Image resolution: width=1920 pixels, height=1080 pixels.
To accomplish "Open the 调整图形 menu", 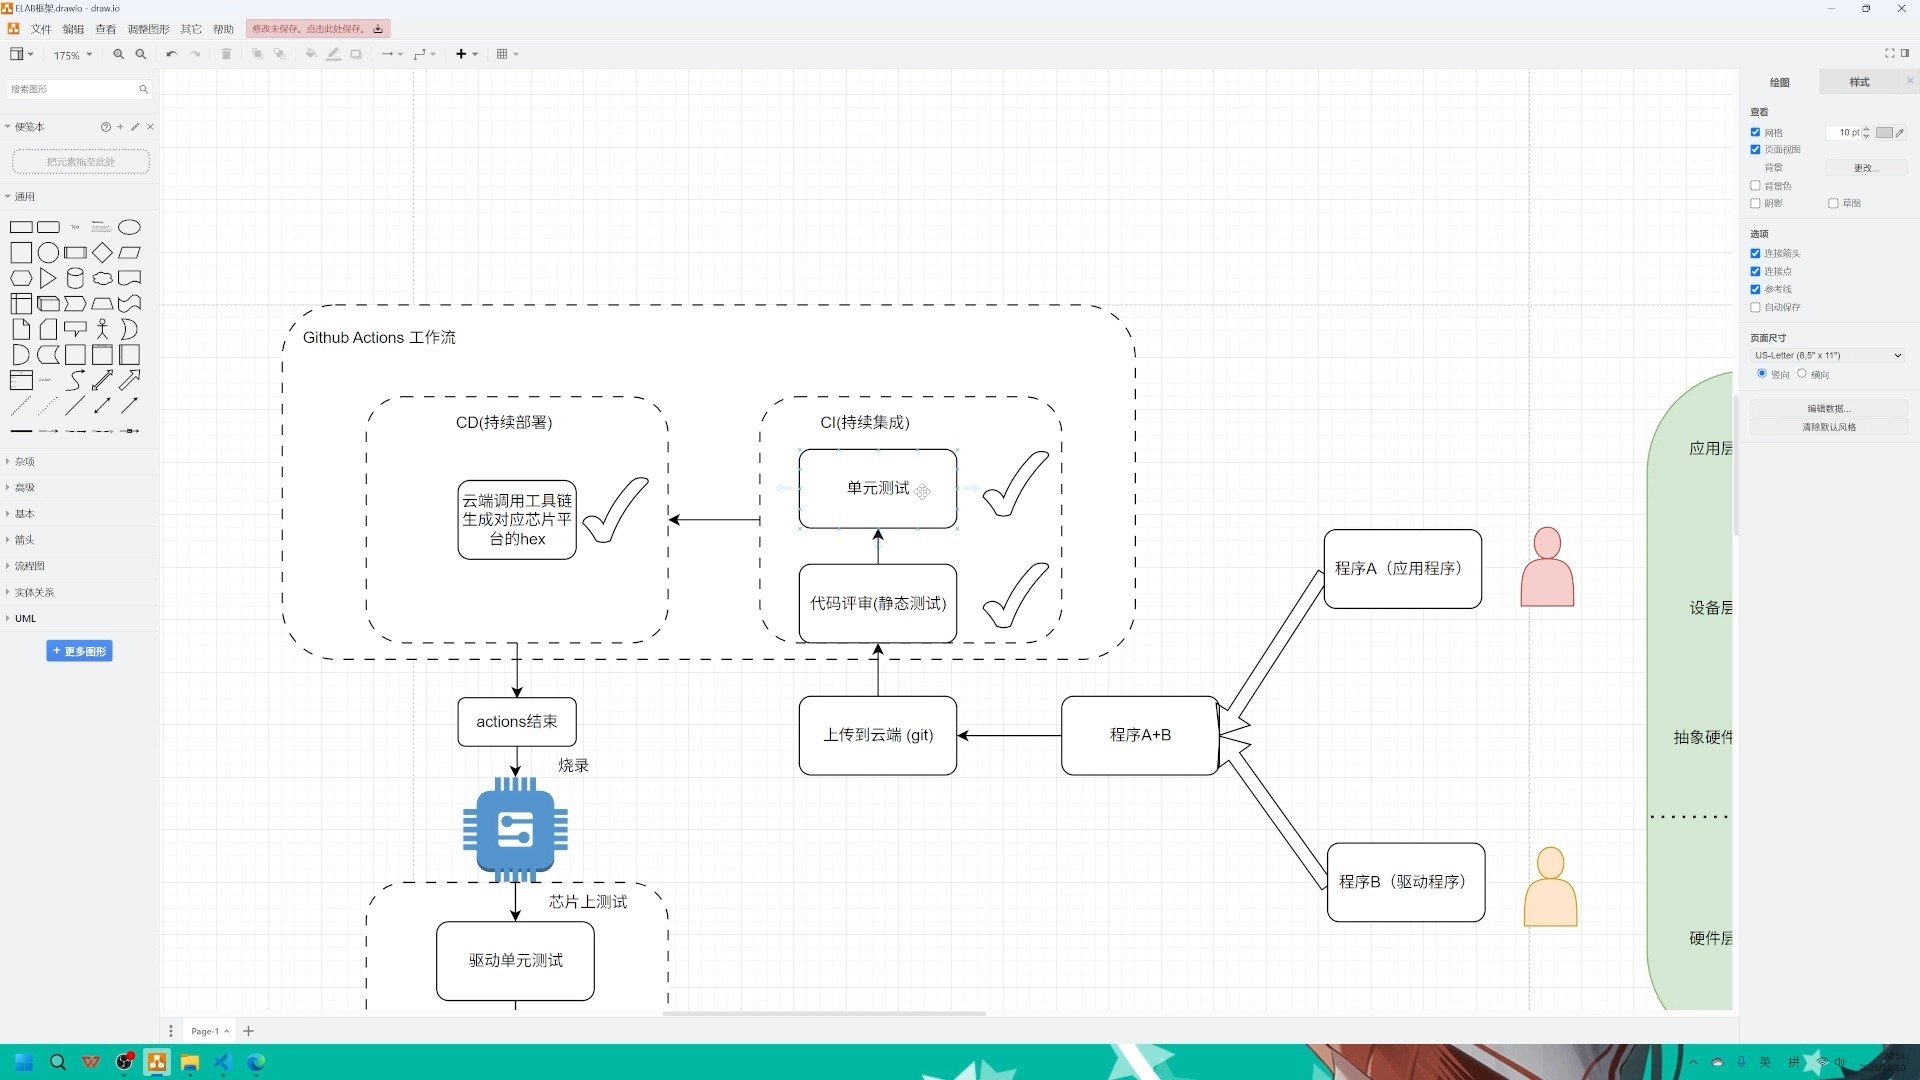I will click(148, 29).
